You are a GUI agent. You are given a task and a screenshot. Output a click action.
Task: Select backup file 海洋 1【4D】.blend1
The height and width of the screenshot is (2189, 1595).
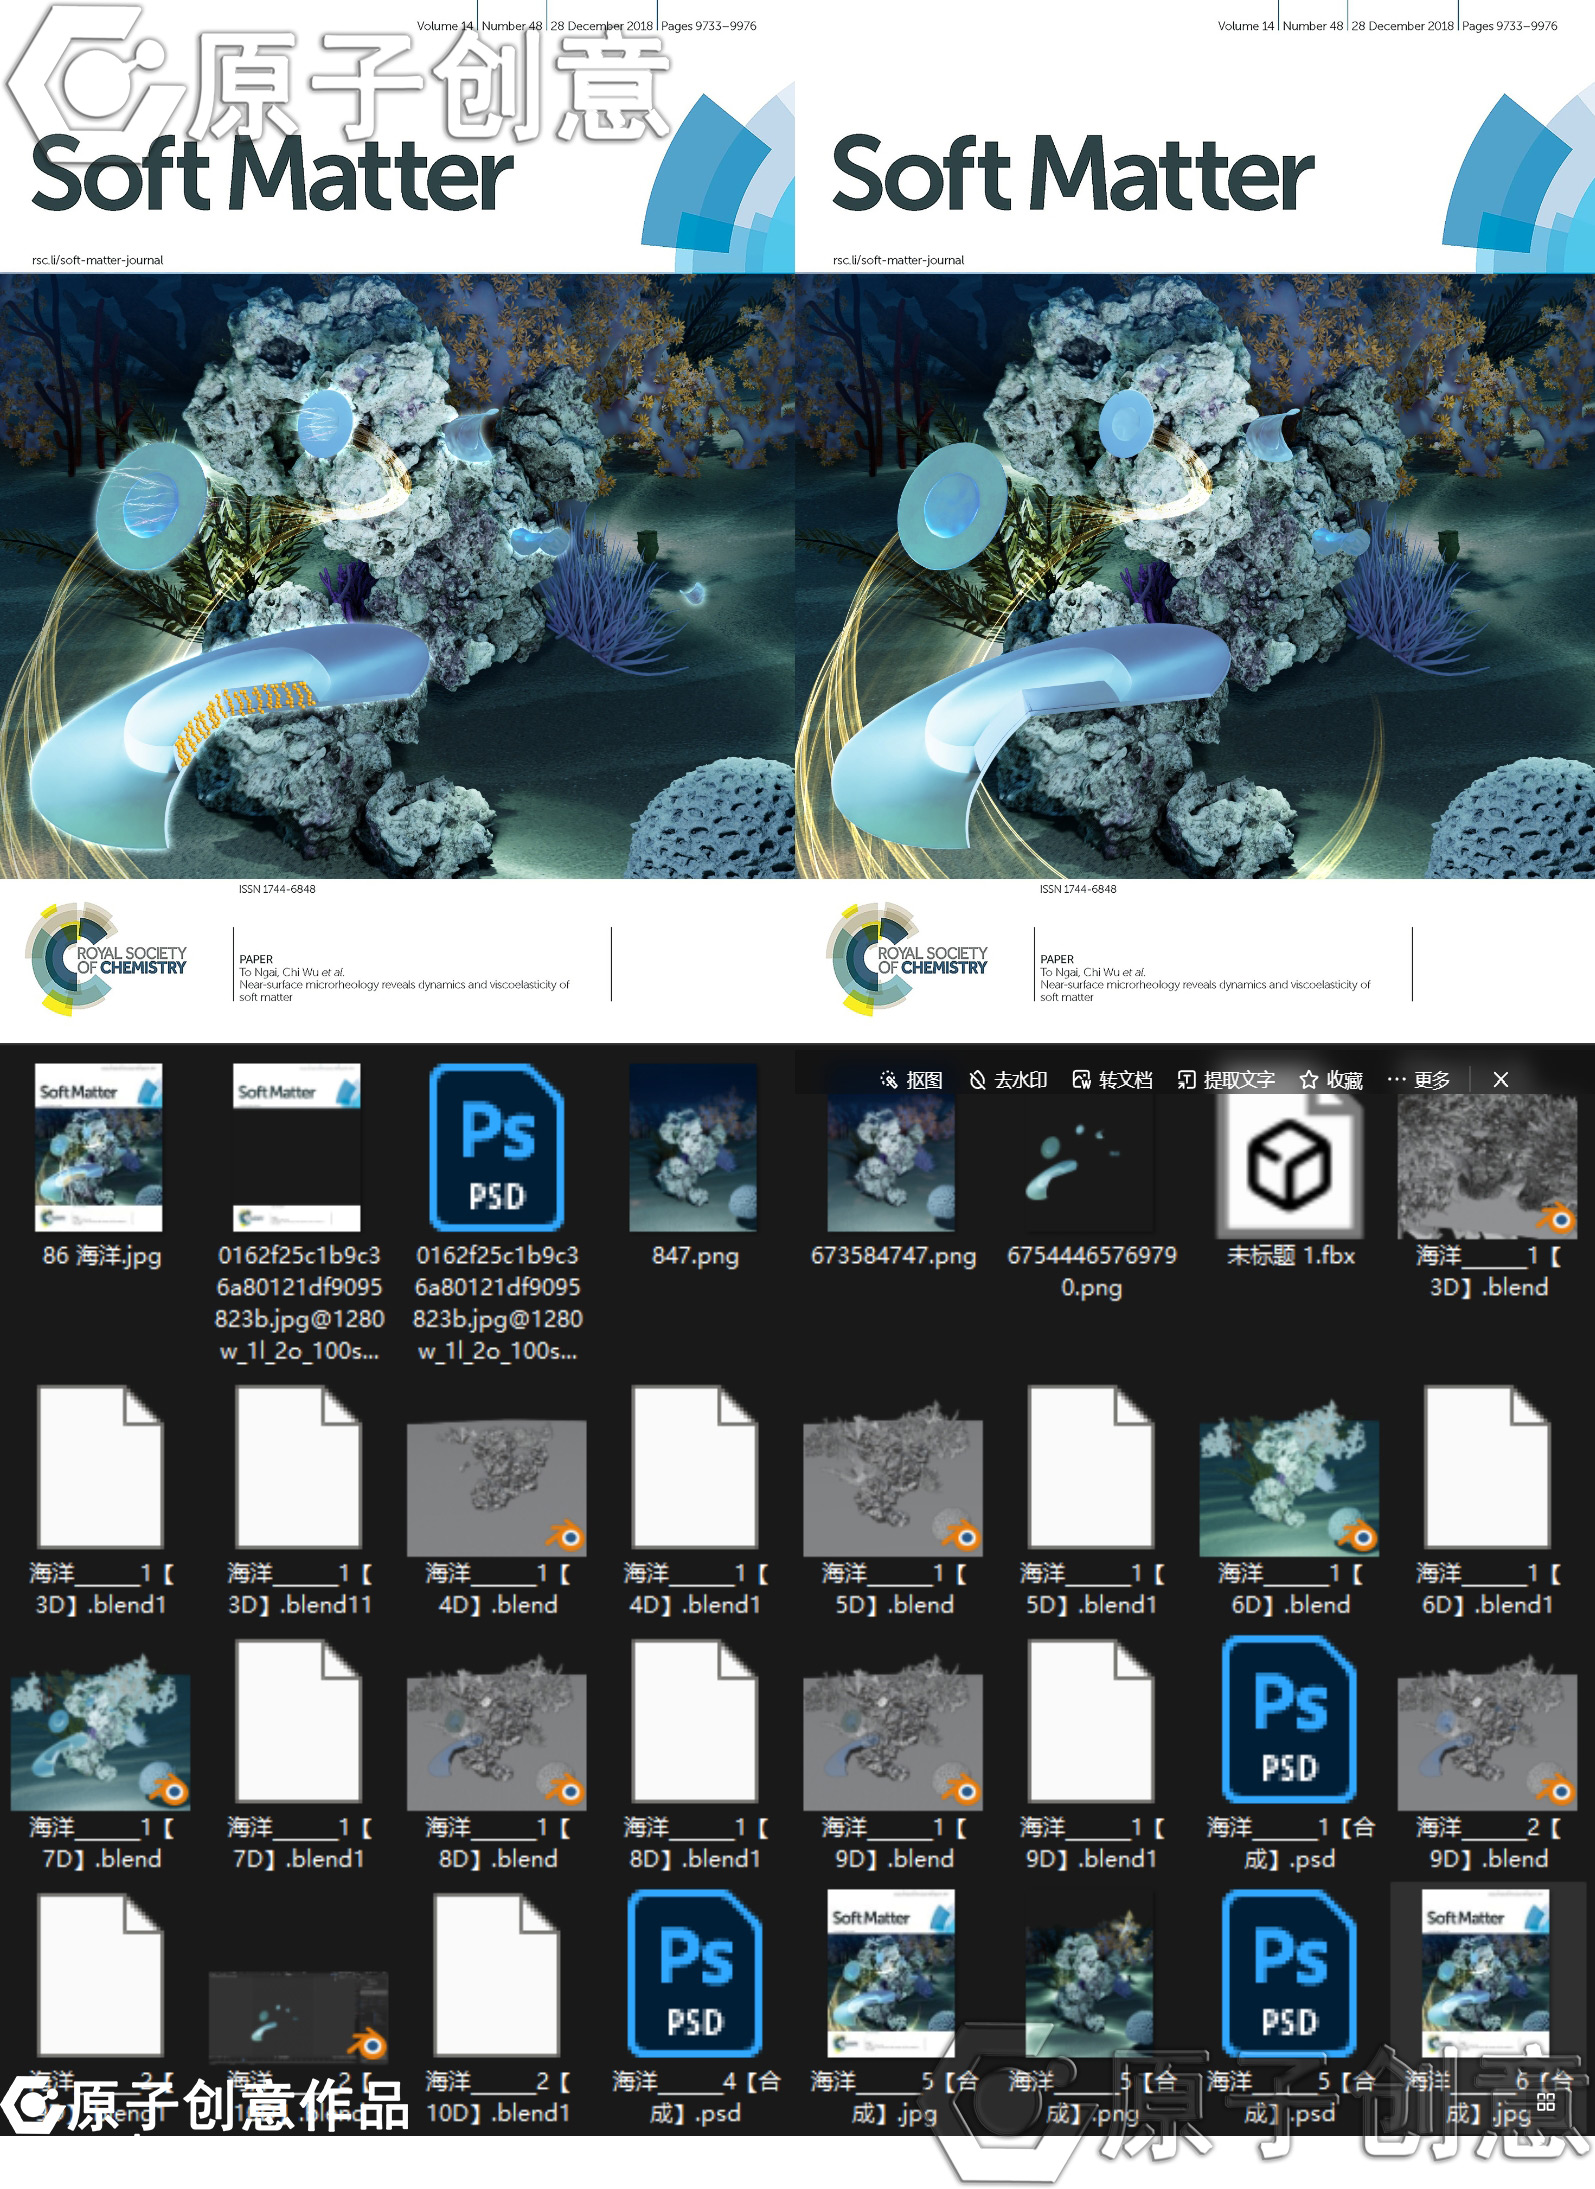693,1466
